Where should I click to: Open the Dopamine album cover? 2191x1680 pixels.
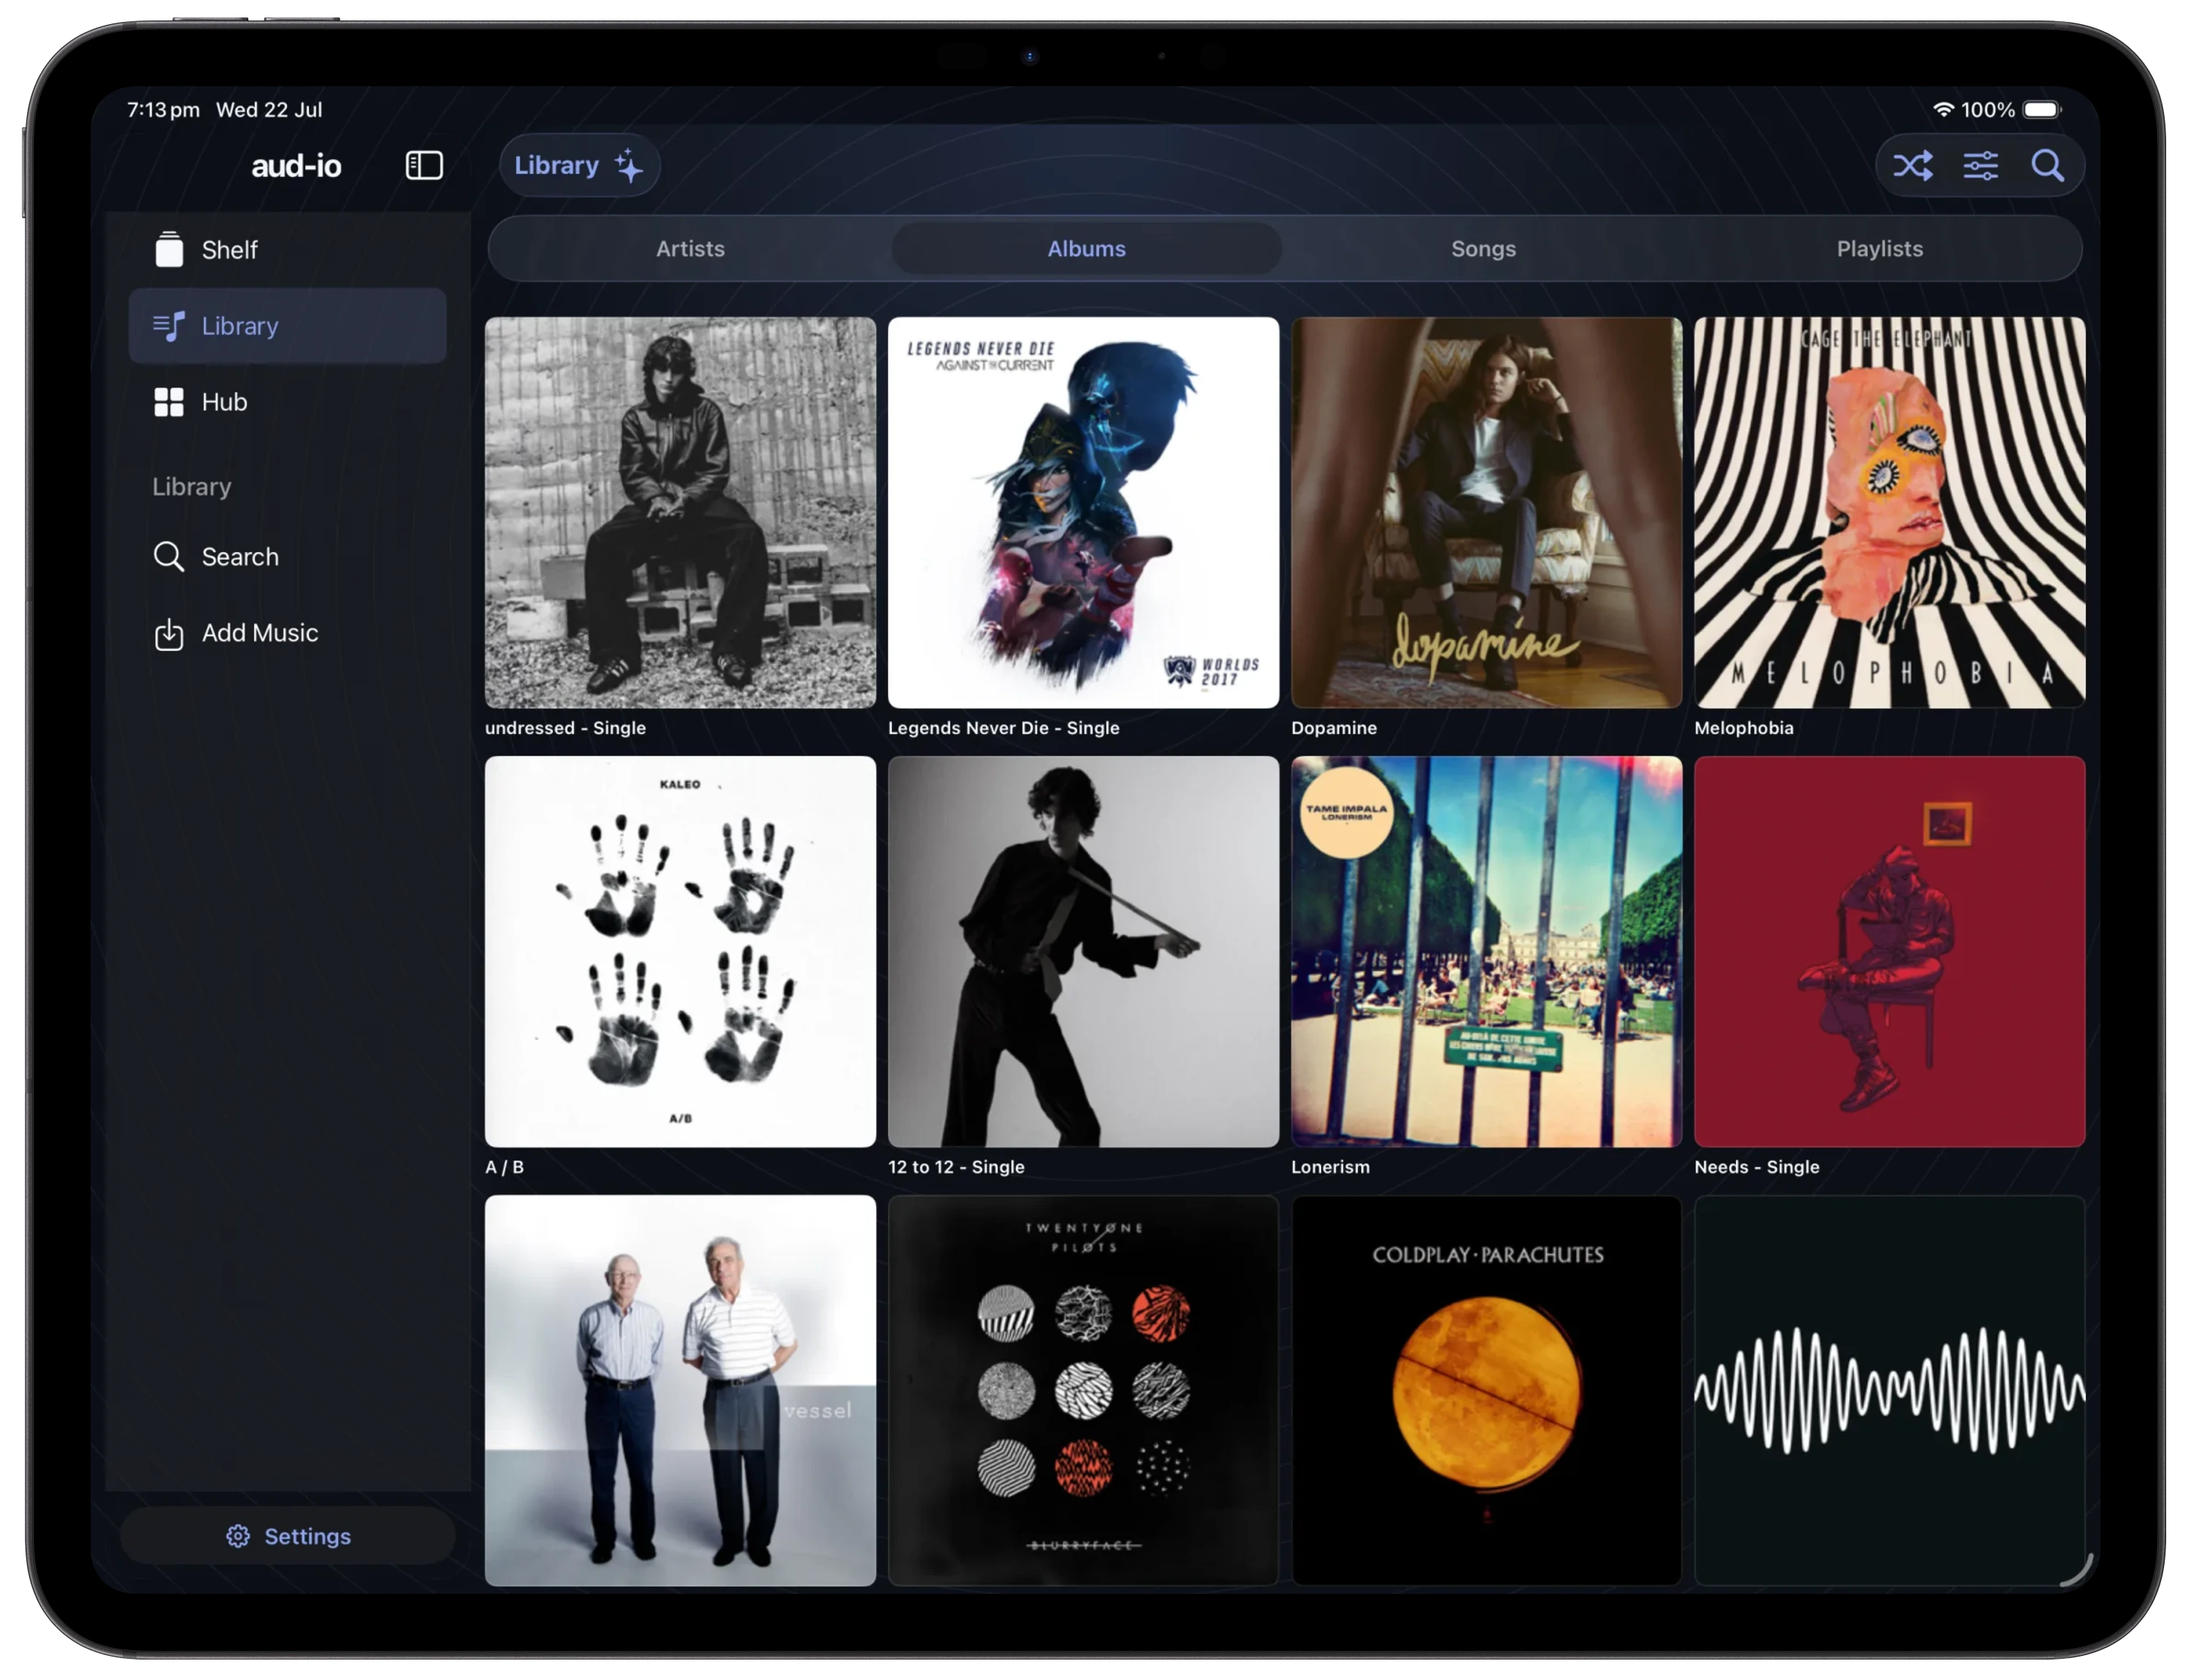1486,513
